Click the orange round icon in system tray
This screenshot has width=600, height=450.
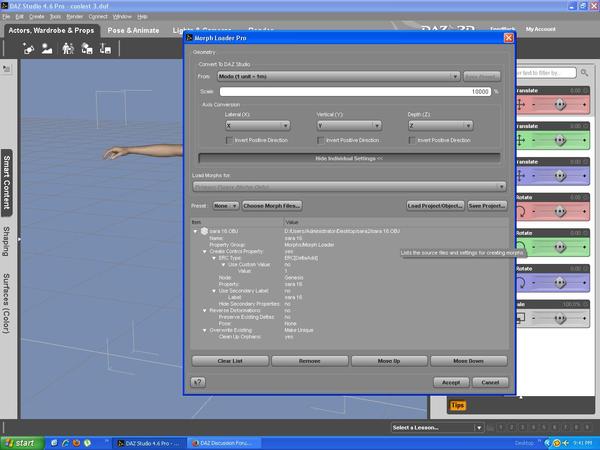[557, 443]
